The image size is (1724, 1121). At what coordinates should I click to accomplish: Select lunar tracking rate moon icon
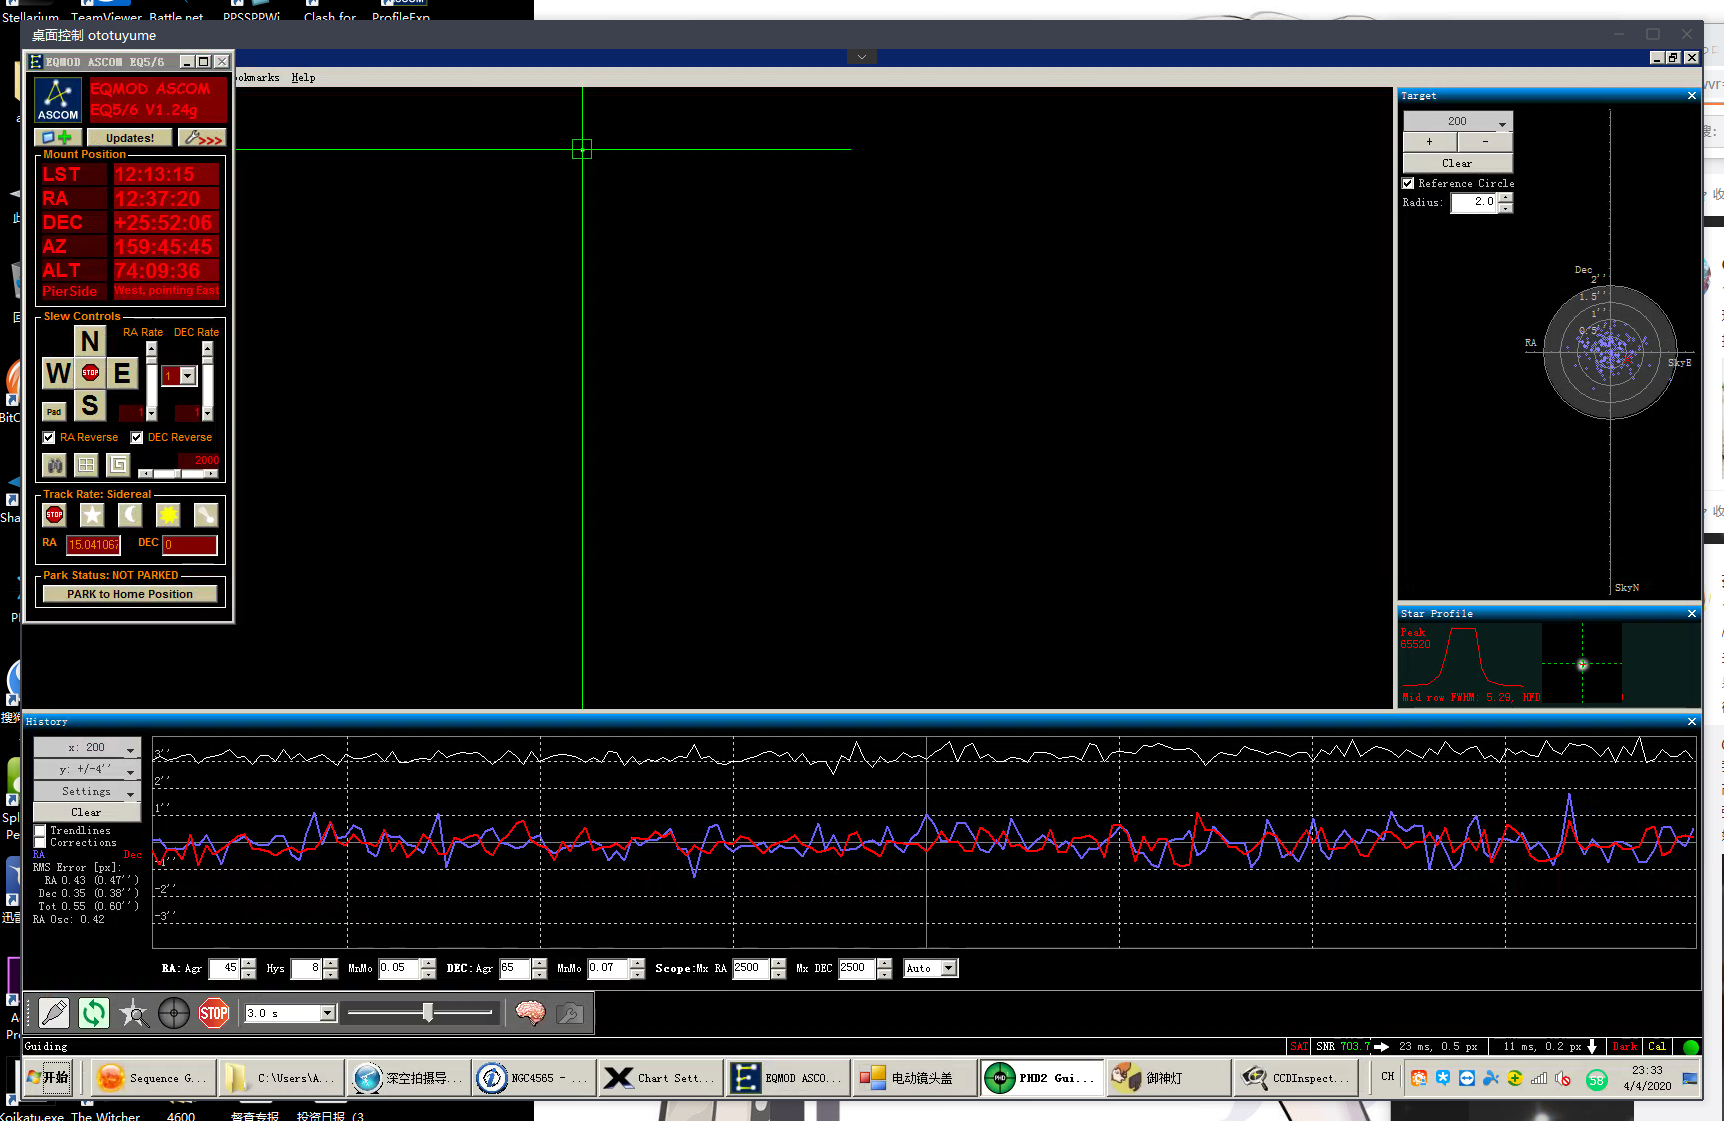(130, 515)
